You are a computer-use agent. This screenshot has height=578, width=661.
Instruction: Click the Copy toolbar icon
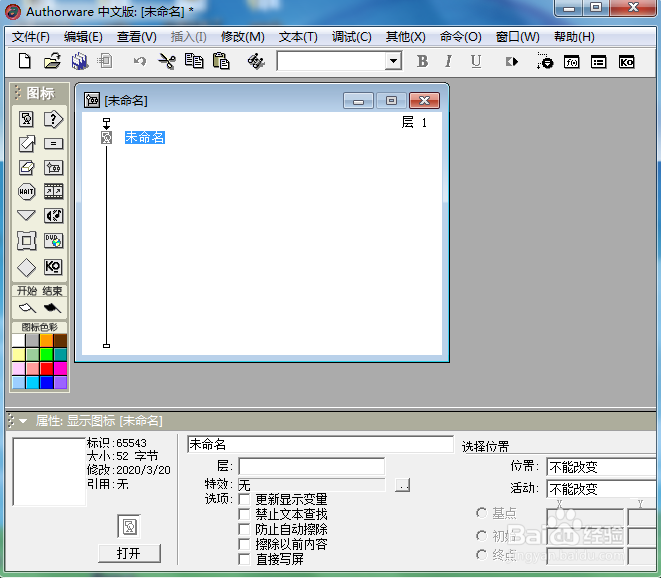point(194,62)
